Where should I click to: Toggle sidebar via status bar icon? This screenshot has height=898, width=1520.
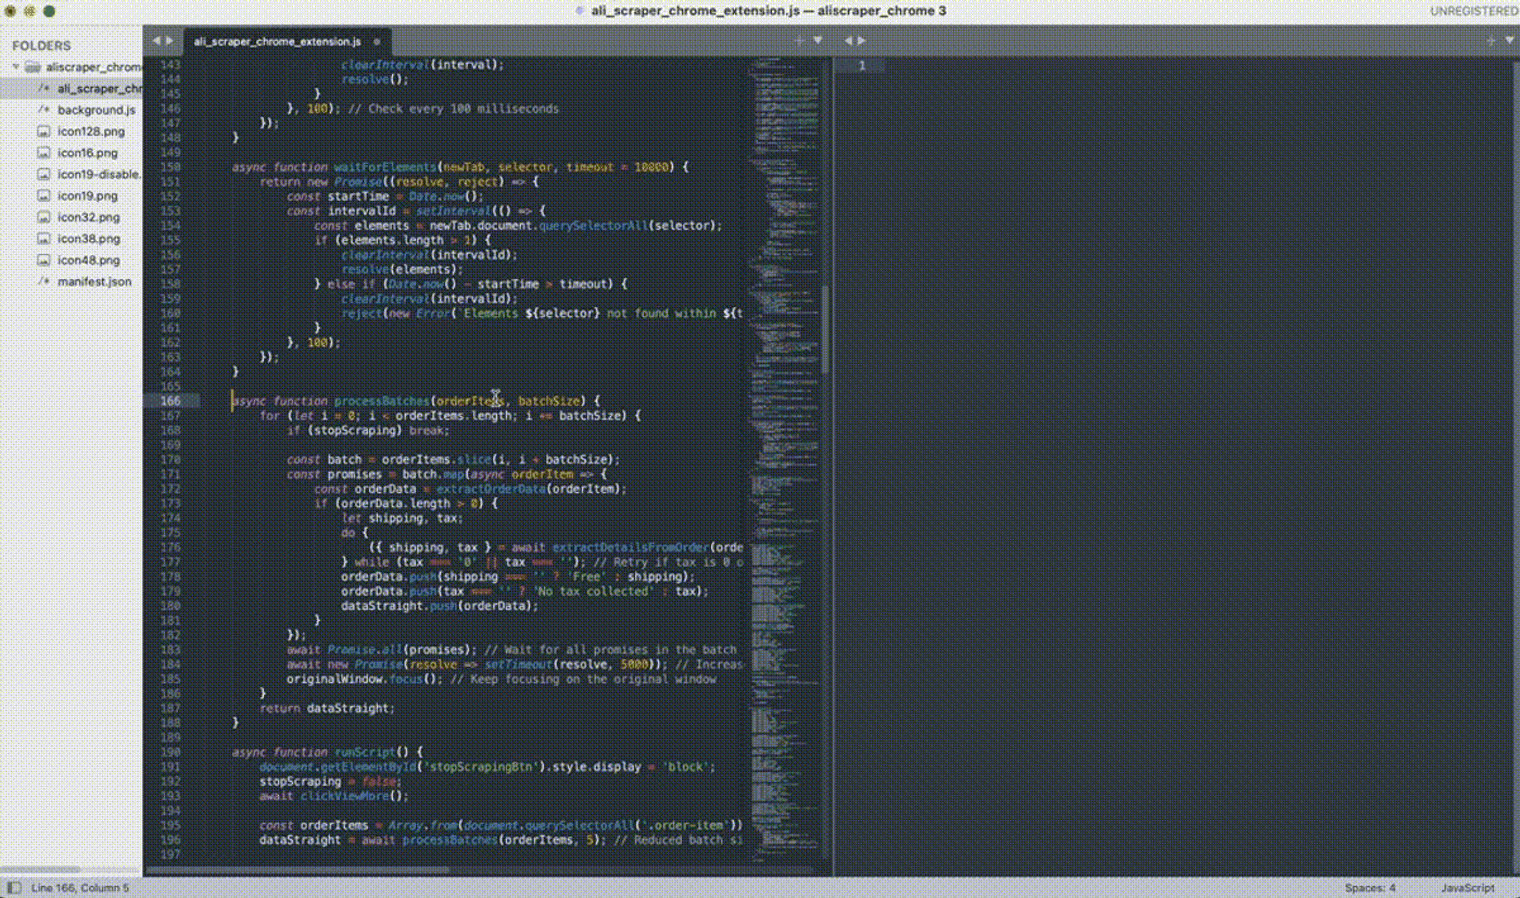point(14,888)
